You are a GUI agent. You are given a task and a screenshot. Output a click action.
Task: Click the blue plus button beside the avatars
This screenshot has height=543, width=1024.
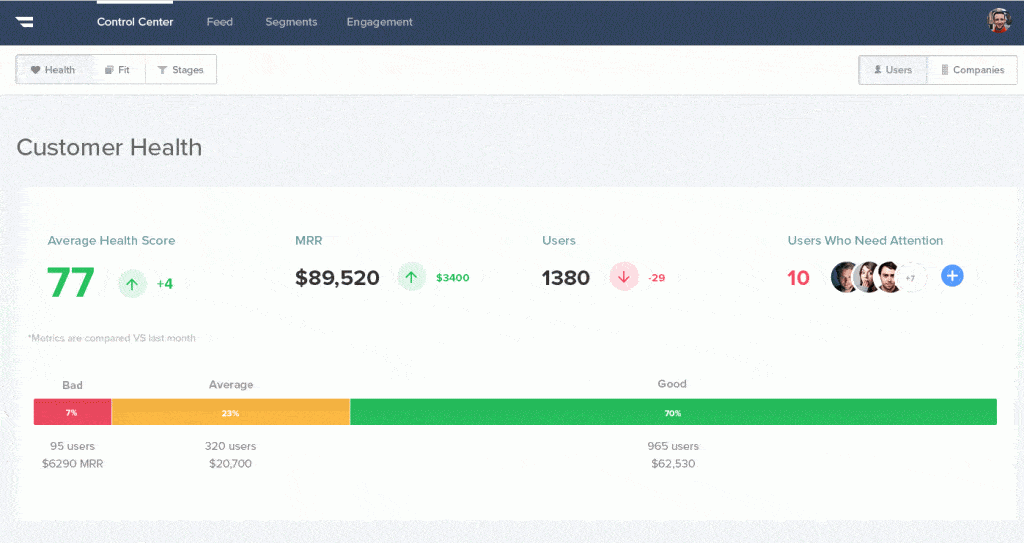952,277
